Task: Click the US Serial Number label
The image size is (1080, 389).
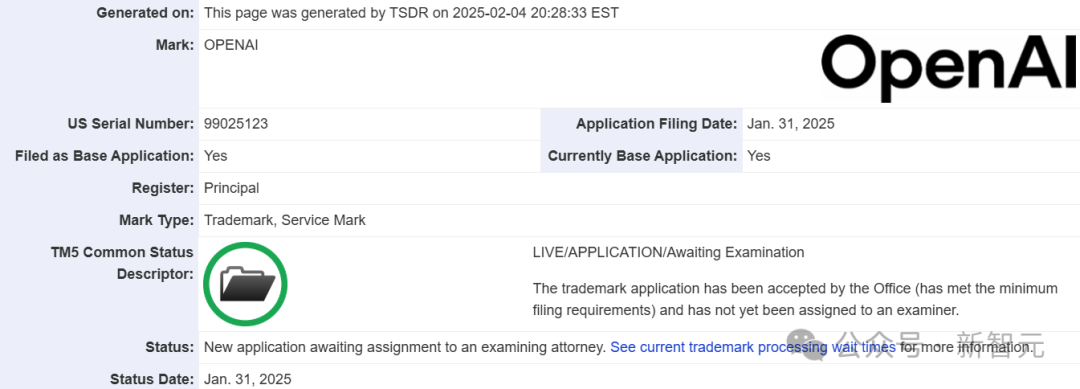Action: (x=131, y=124)
